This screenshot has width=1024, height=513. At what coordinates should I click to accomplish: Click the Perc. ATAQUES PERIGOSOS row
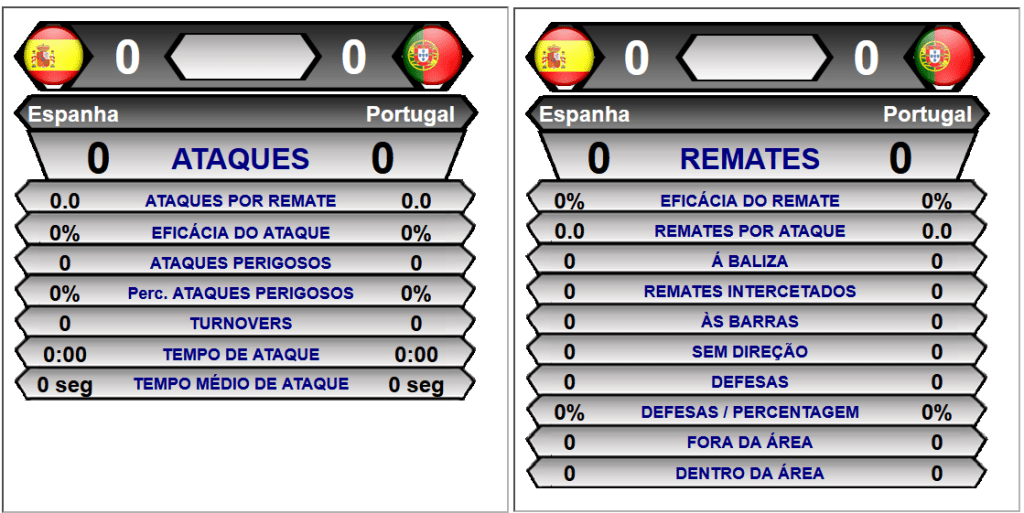pos(245,290)
